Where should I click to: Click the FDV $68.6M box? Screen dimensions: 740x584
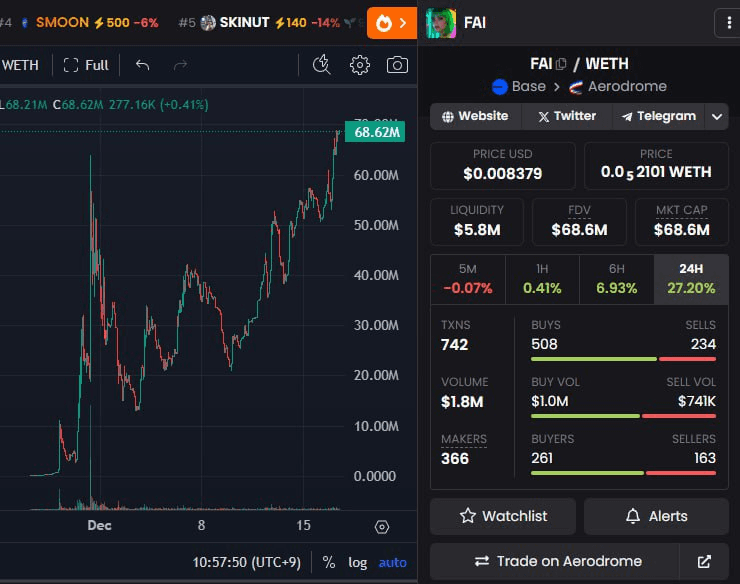click(579, 221)
